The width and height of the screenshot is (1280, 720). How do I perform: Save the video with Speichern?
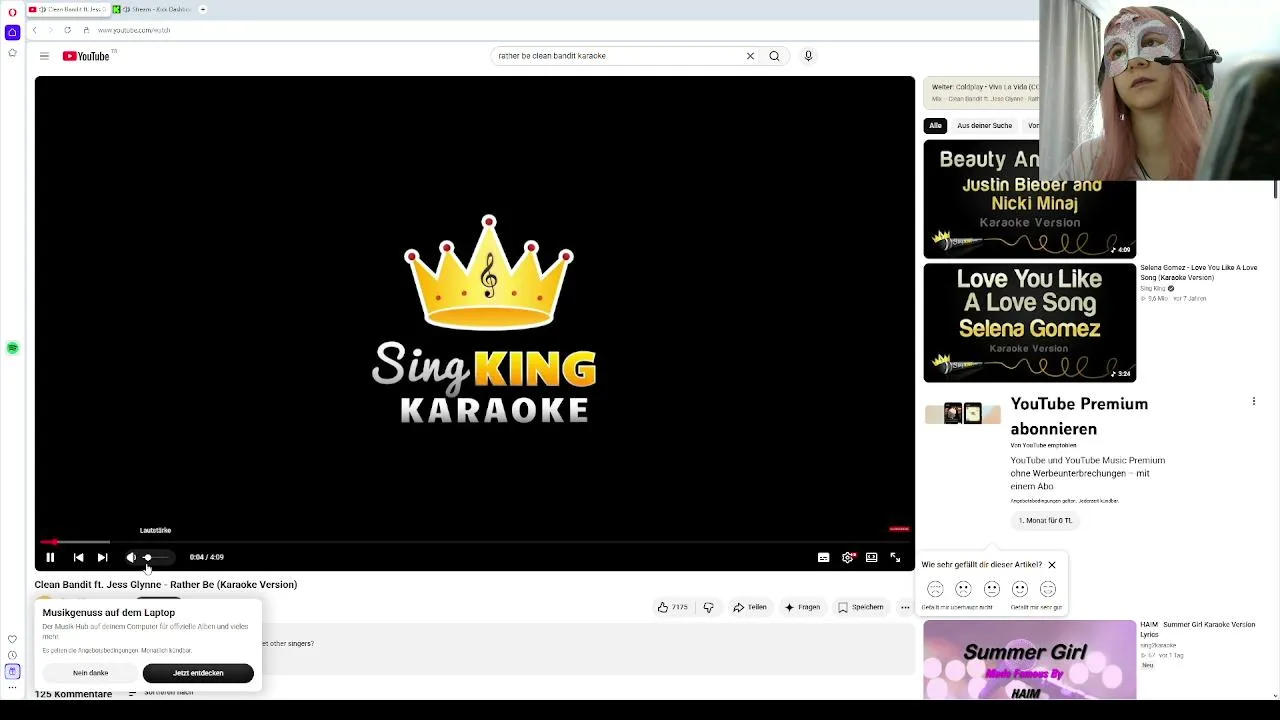point(861,607)
